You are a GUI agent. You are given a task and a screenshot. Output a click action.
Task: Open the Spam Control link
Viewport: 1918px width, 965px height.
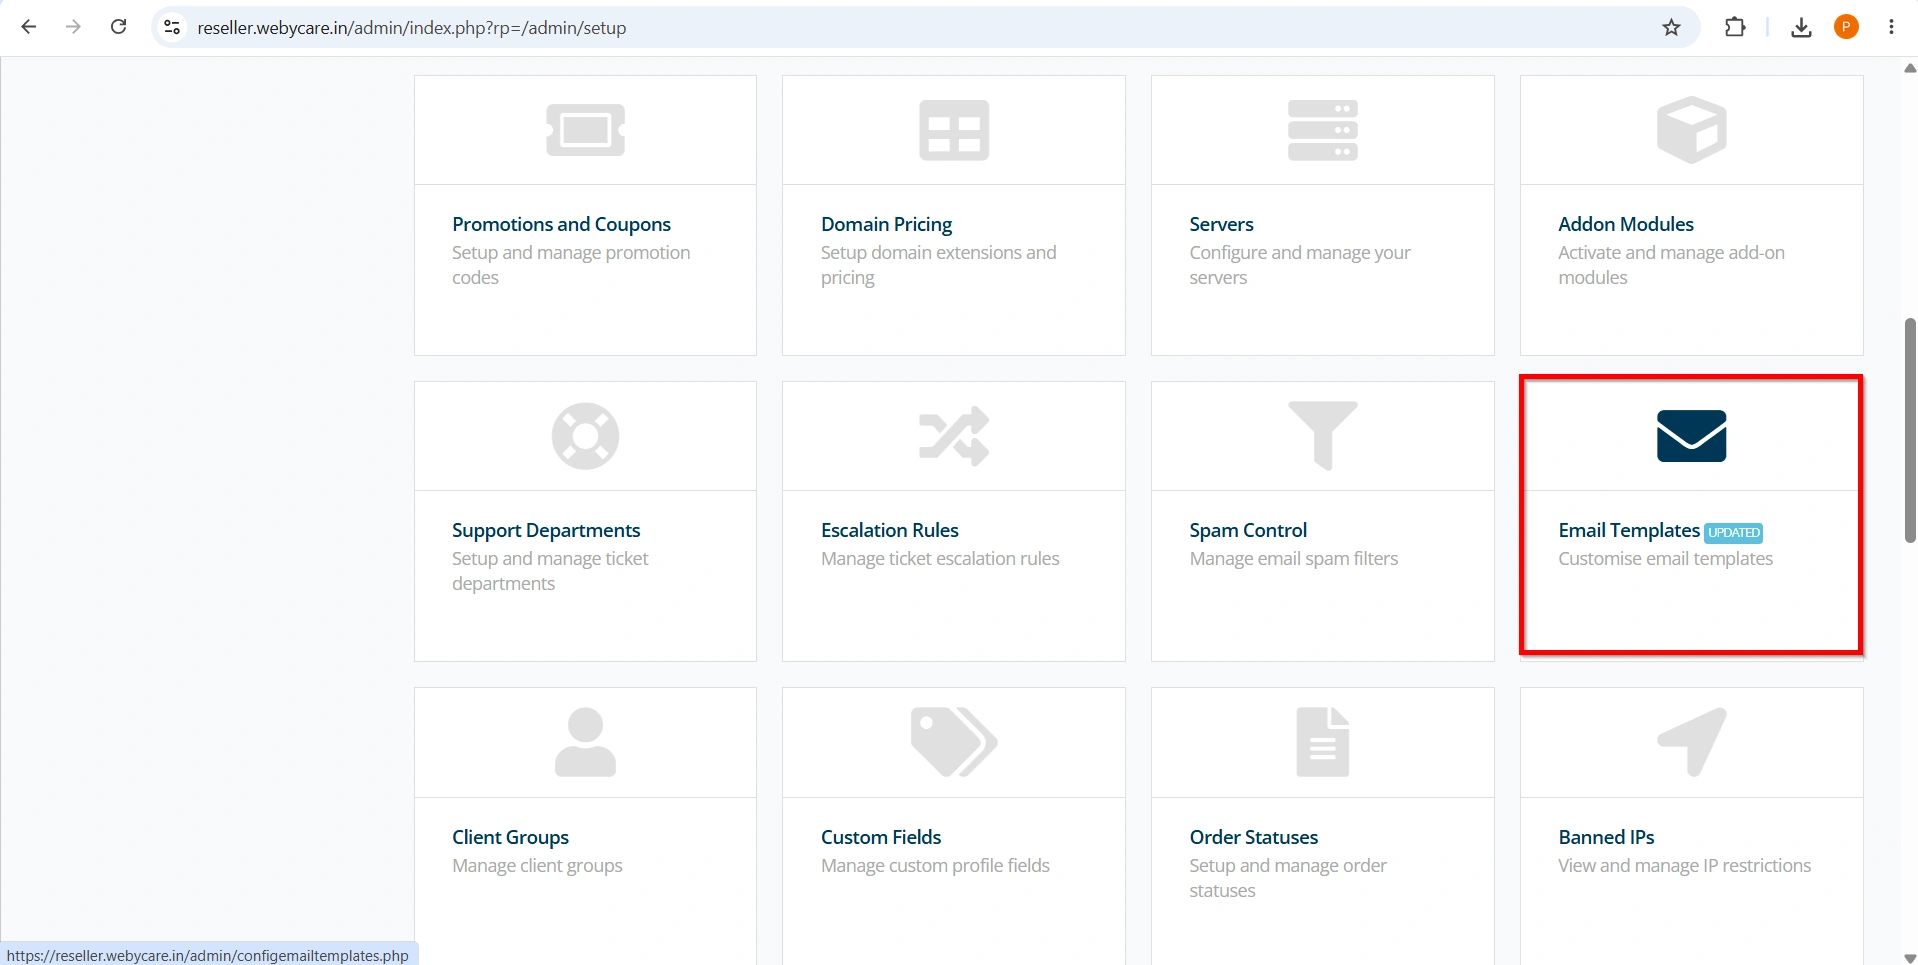pos(1248,530)
